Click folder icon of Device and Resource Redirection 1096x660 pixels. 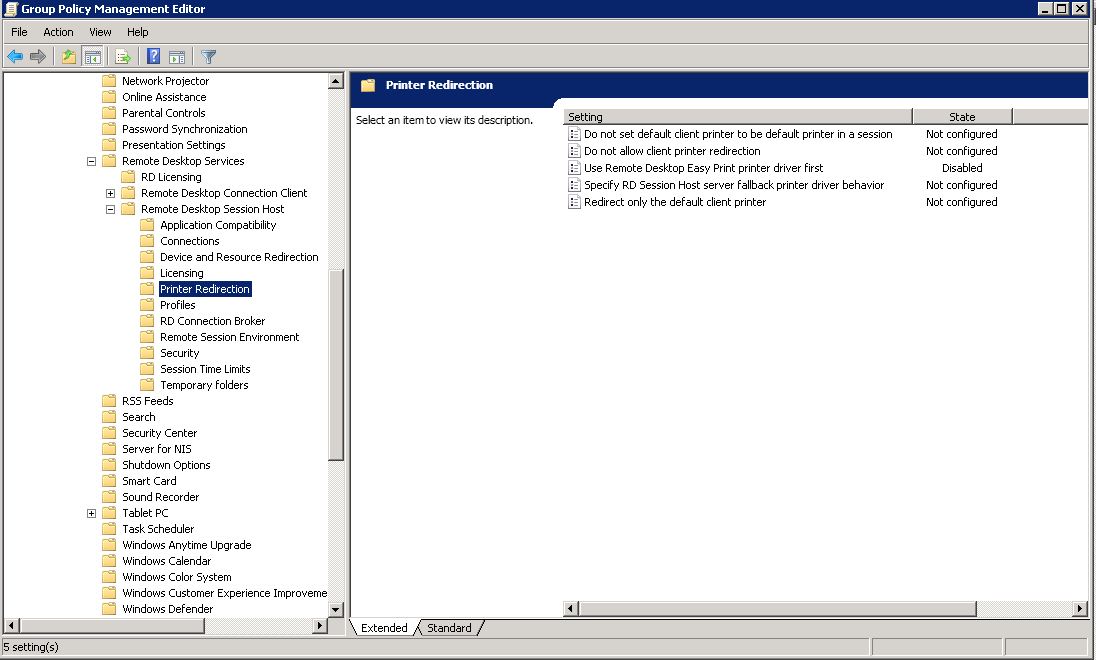click(147, 257)
